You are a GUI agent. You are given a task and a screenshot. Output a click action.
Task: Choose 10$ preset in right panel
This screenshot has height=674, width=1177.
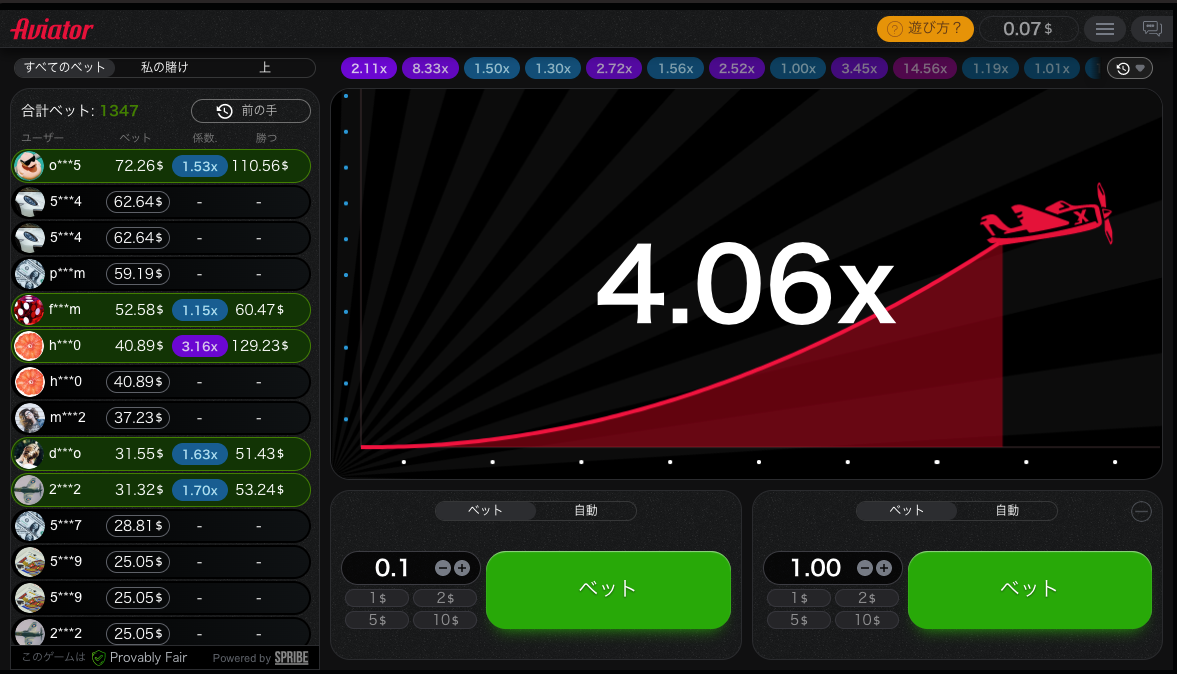pyautogui.click(x=867, y=620)
